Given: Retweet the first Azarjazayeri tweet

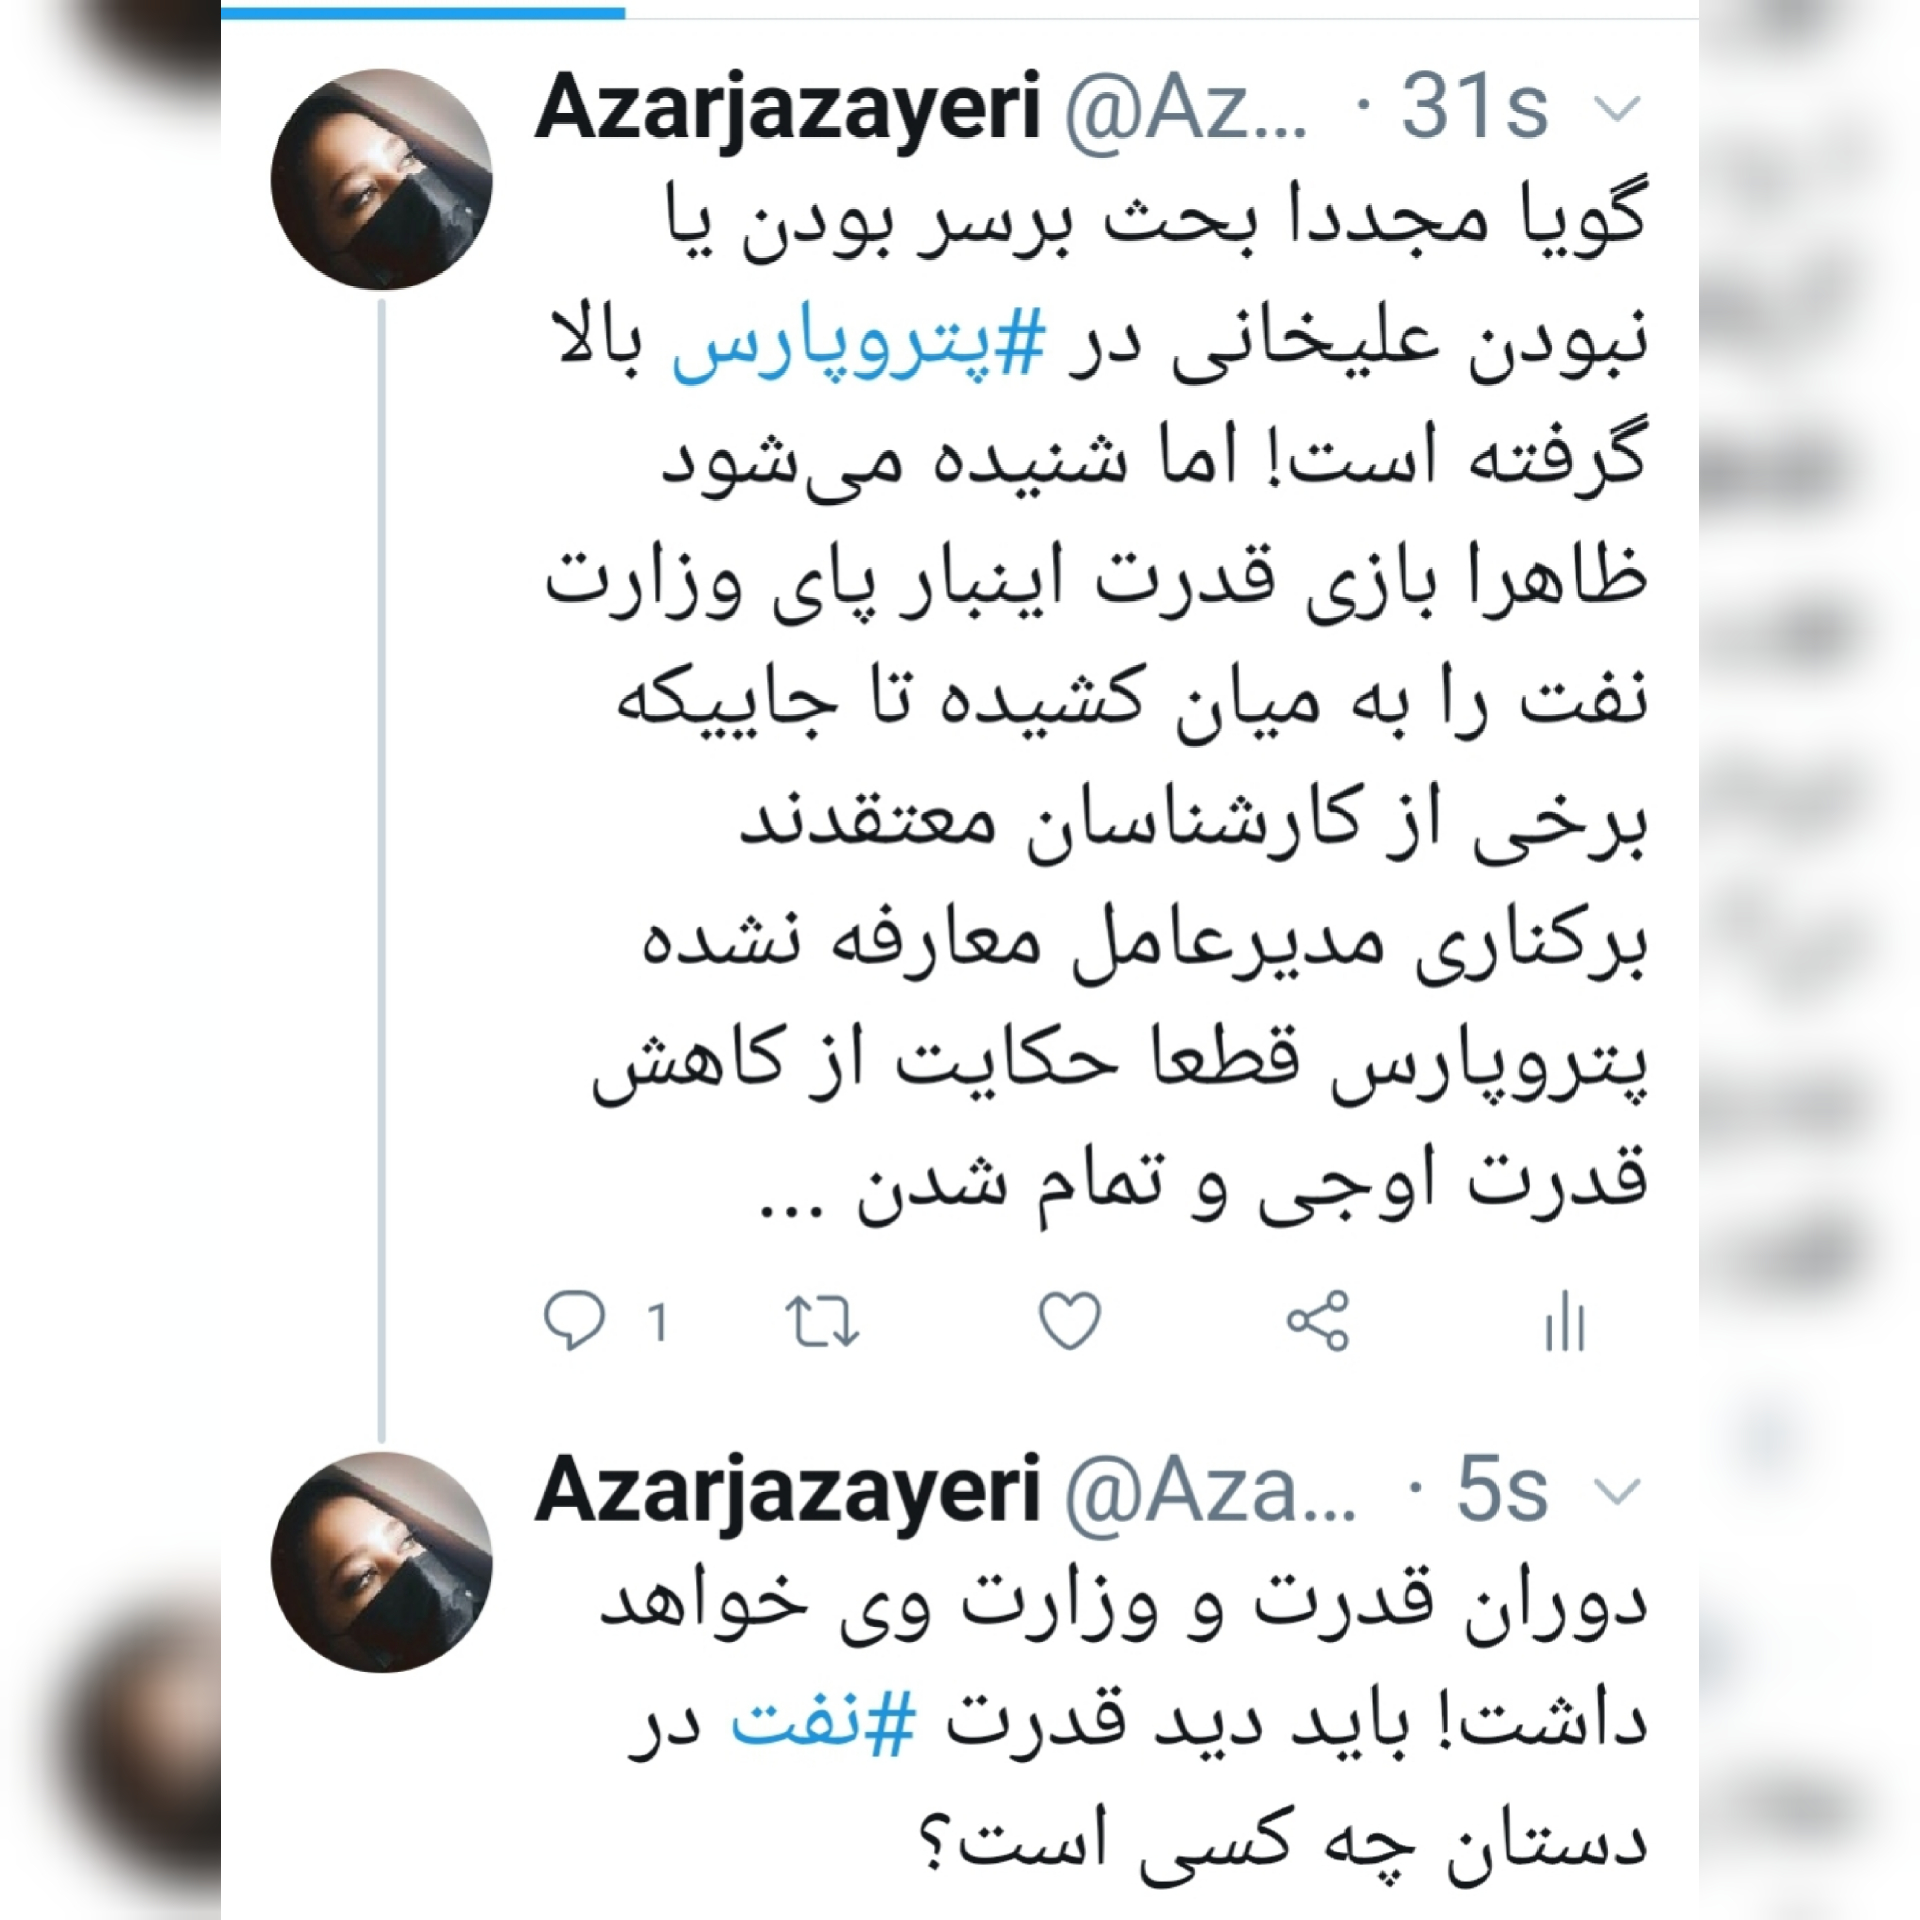Looking at the screenshot, I should 822,1321.
